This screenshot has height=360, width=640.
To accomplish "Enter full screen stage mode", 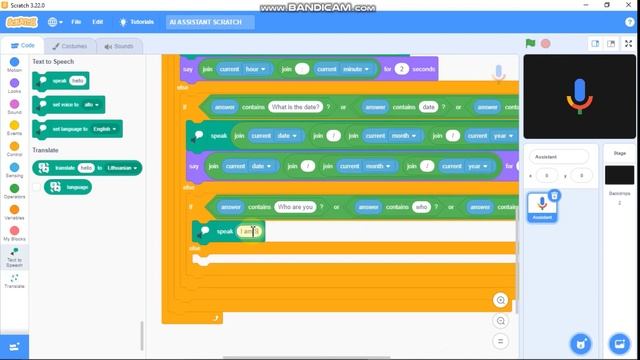I will [628, 44].
